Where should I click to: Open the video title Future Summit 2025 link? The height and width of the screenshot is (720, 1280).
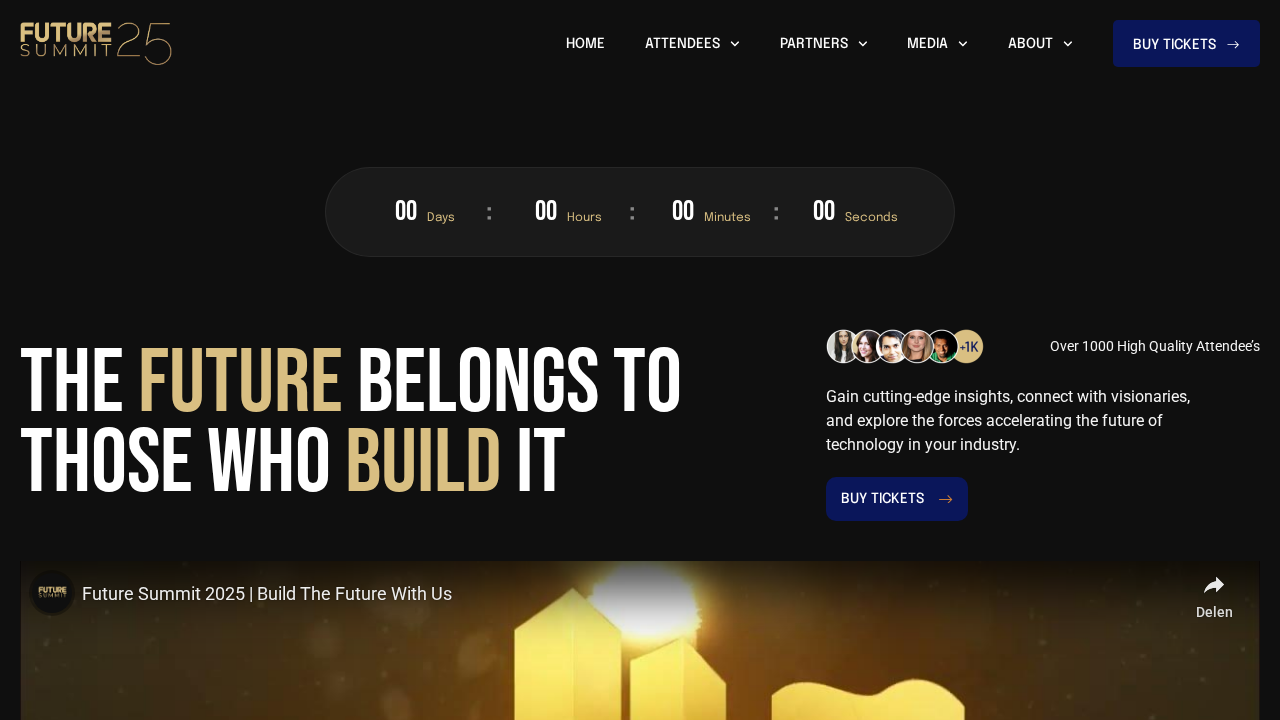(267, 594)
